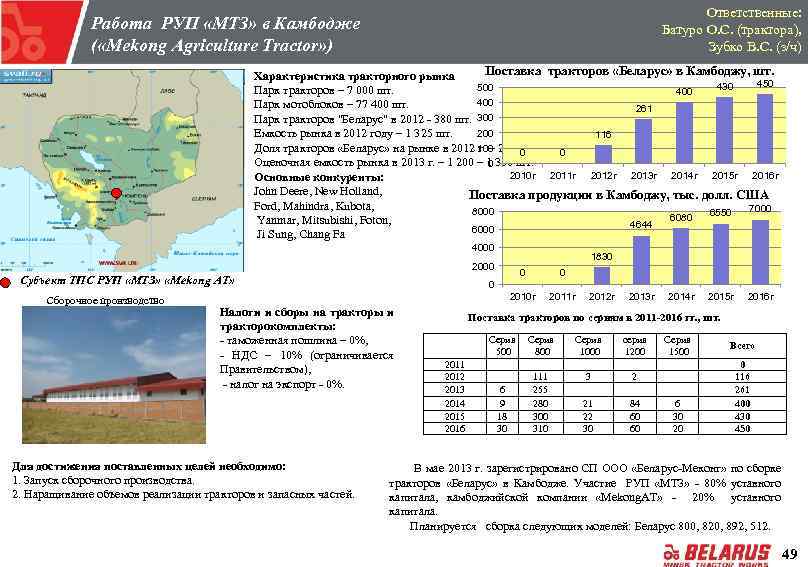Screen dimensions: 808x567
Task: Click the item '2. Наращивание объемов реализации тракторов'
Action: (x=183, y=495)
